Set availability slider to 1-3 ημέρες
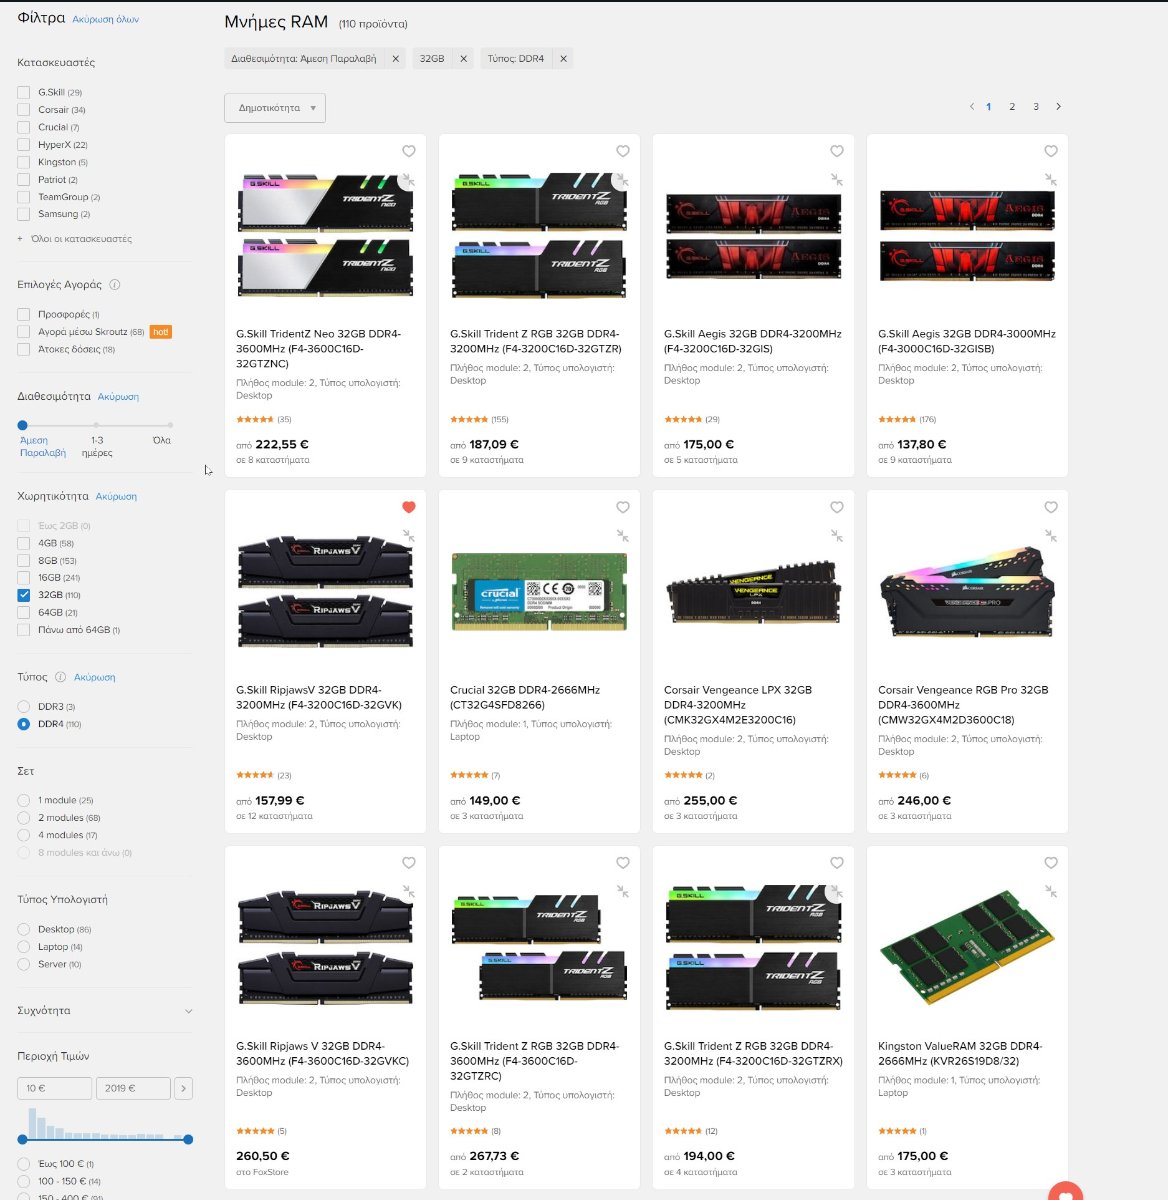 pos(97,426)
